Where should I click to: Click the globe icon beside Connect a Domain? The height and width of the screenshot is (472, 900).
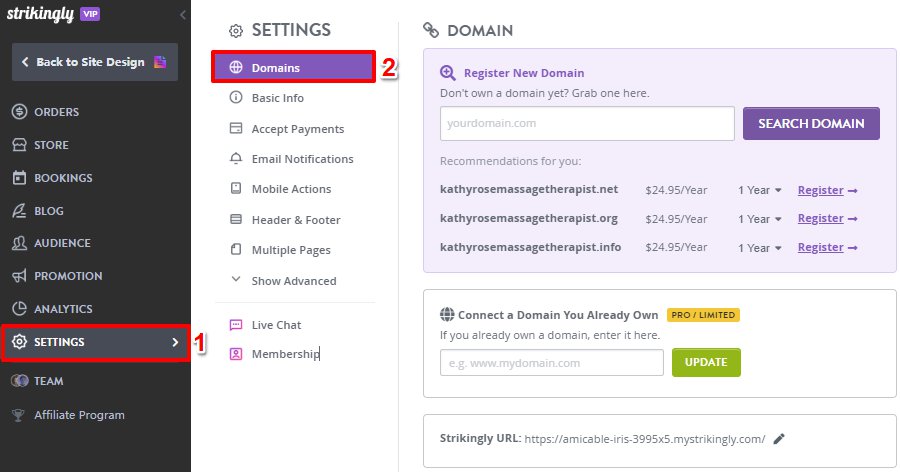[447, 314]
